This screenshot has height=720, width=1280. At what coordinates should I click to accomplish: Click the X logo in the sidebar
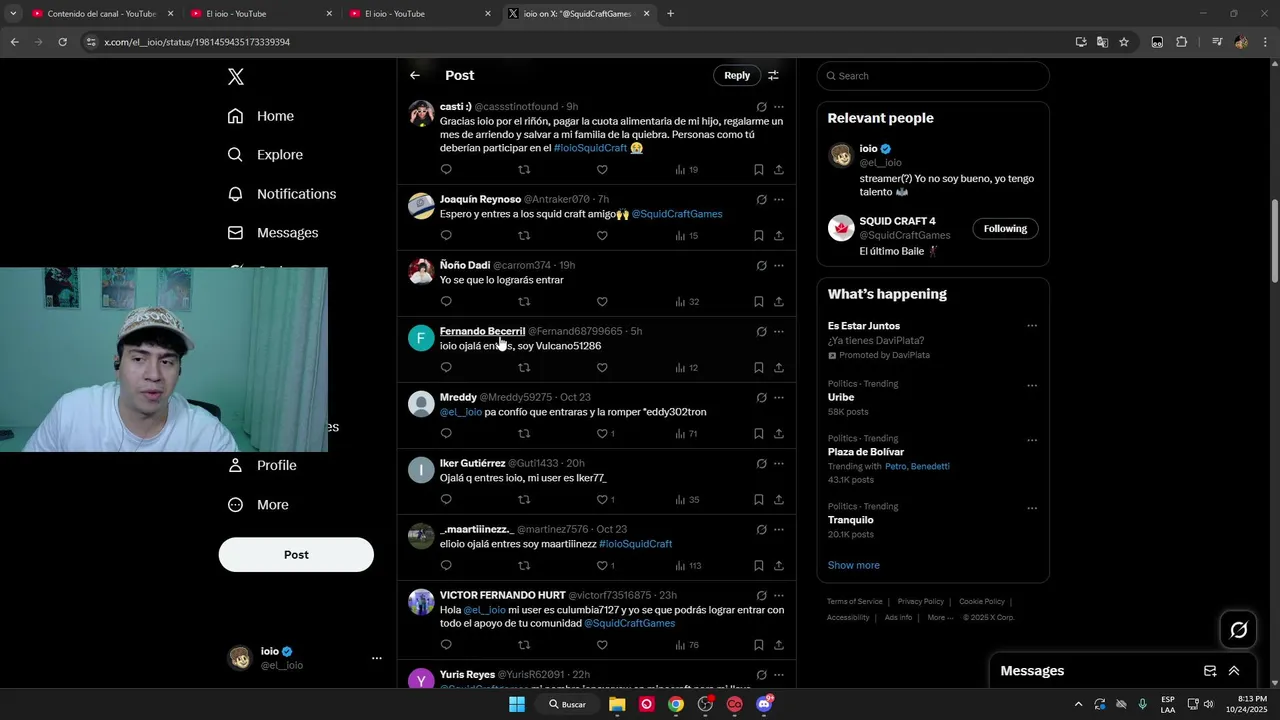236,77
